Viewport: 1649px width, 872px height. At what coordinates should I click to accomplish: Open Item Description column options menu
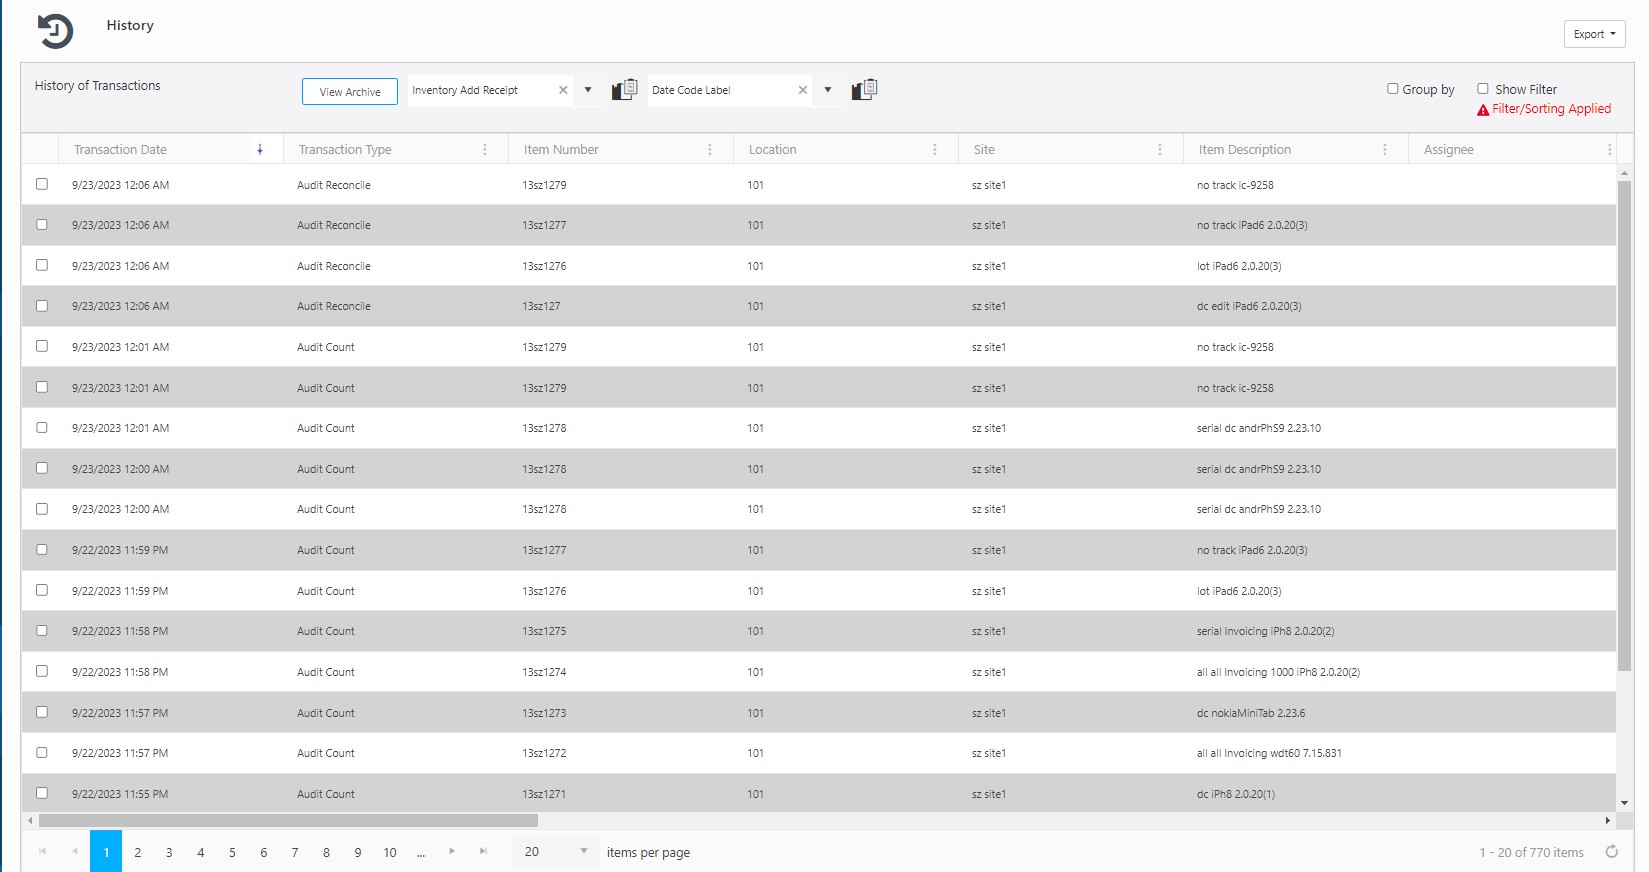pos(1384,150)
